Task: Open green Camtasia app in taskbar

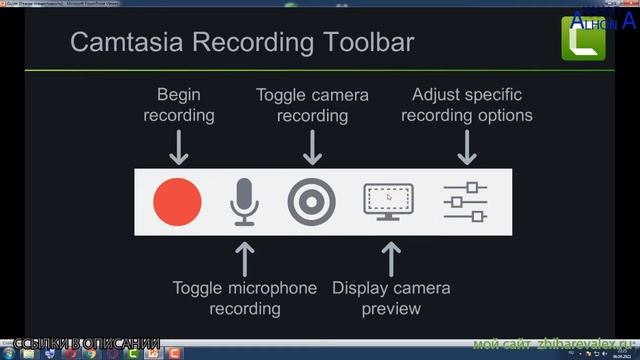Action: pos(133,353)
